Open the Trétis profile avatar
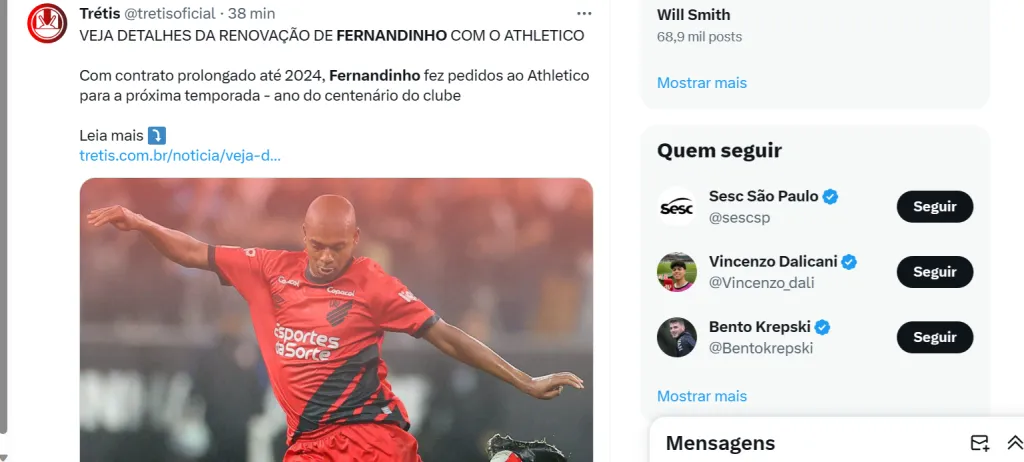This screenshot has width=1024, height=462. (x=47, y=23)
